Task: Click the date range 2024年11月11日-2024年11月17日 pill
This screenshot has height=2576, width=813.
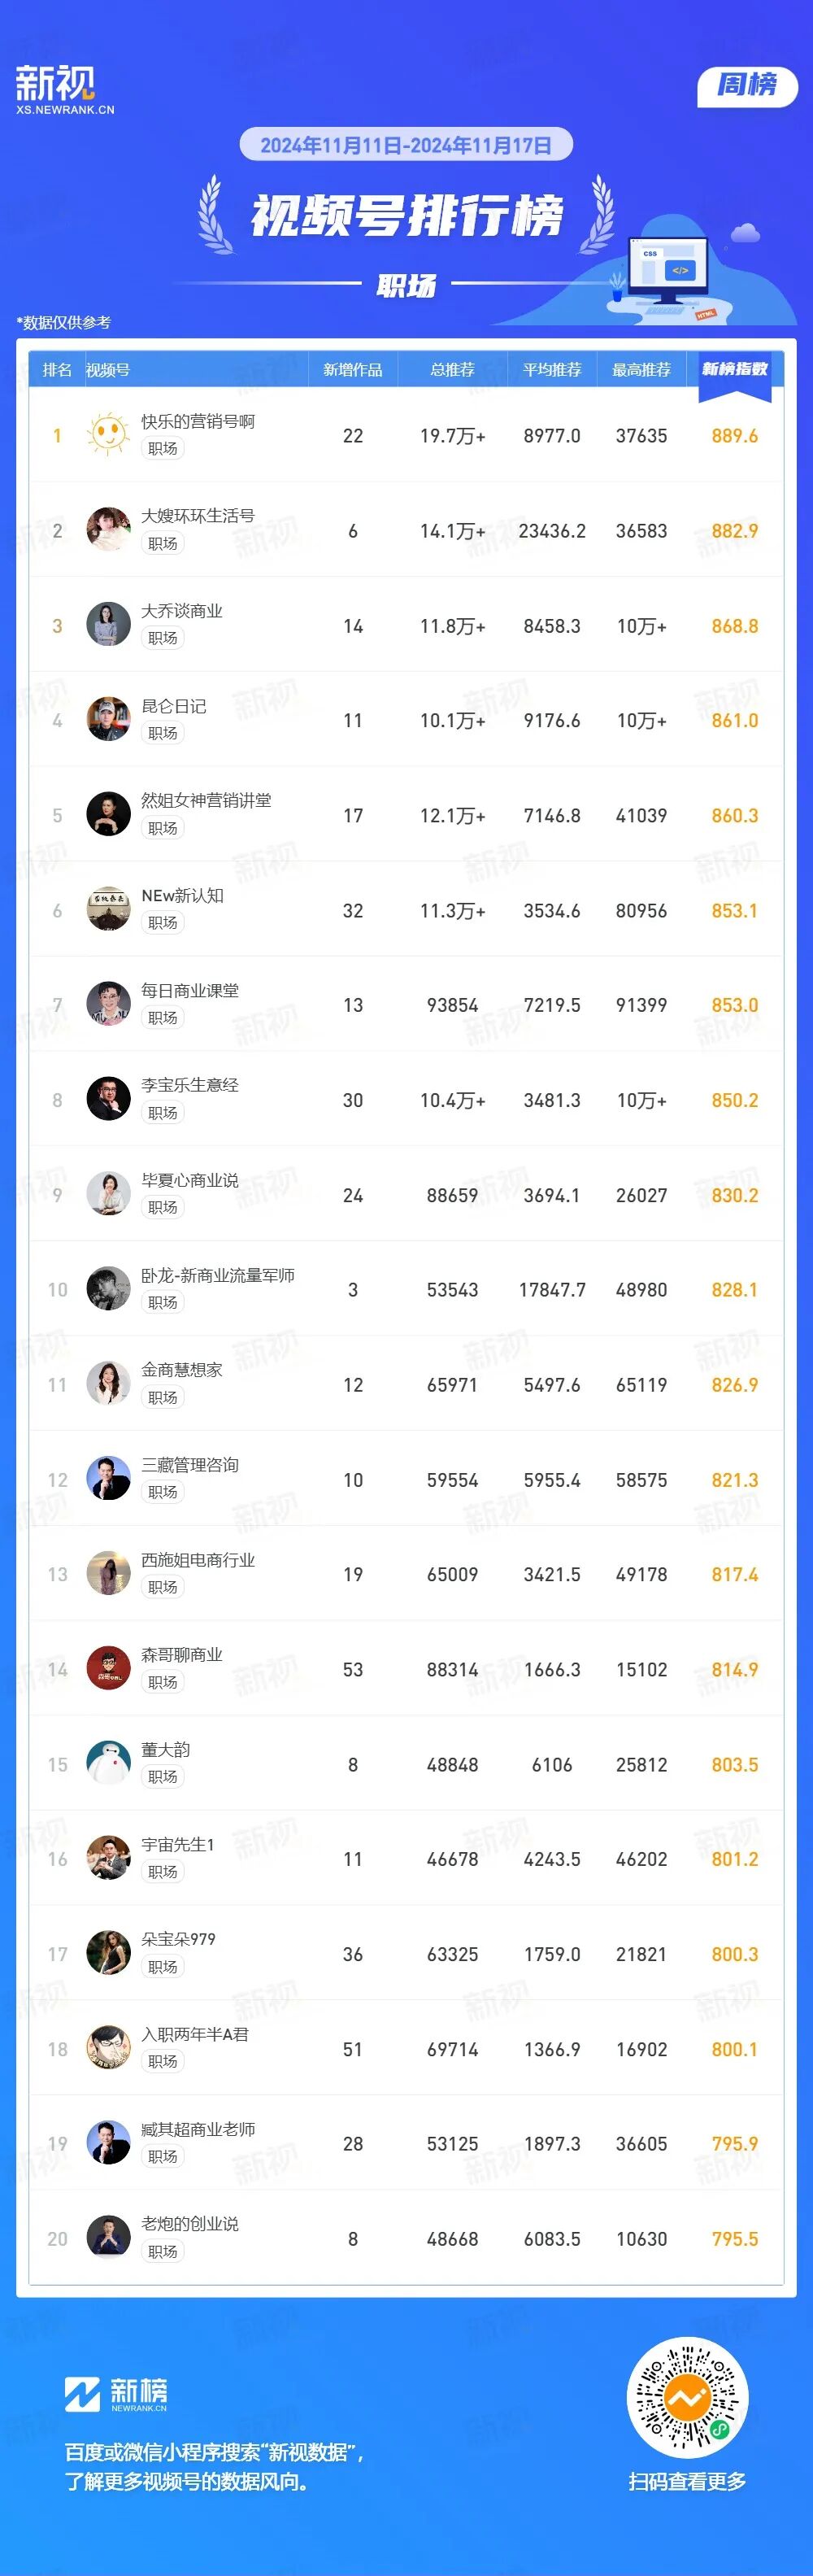Action: [x=406, y=145]
